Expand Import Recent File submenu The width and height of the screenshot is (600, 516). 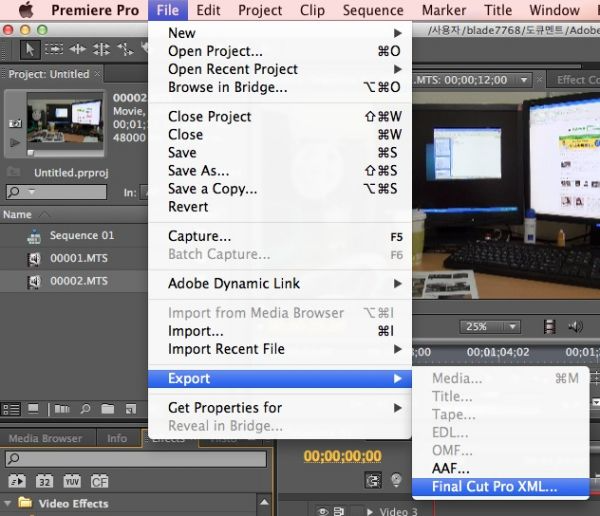click(x=398, y=349)
